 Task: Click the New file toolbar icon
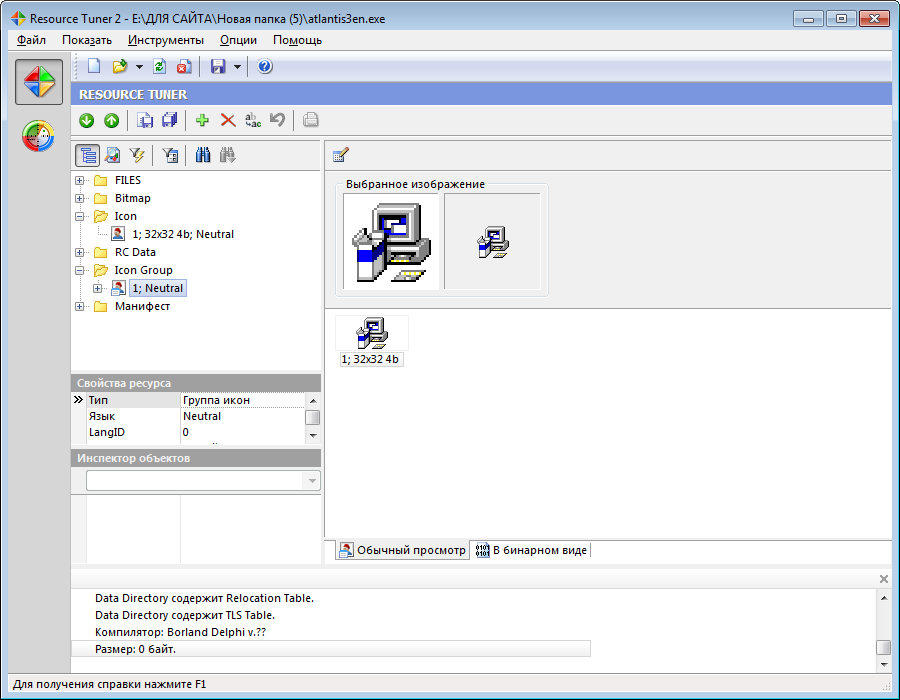click(x=94, y=67)
